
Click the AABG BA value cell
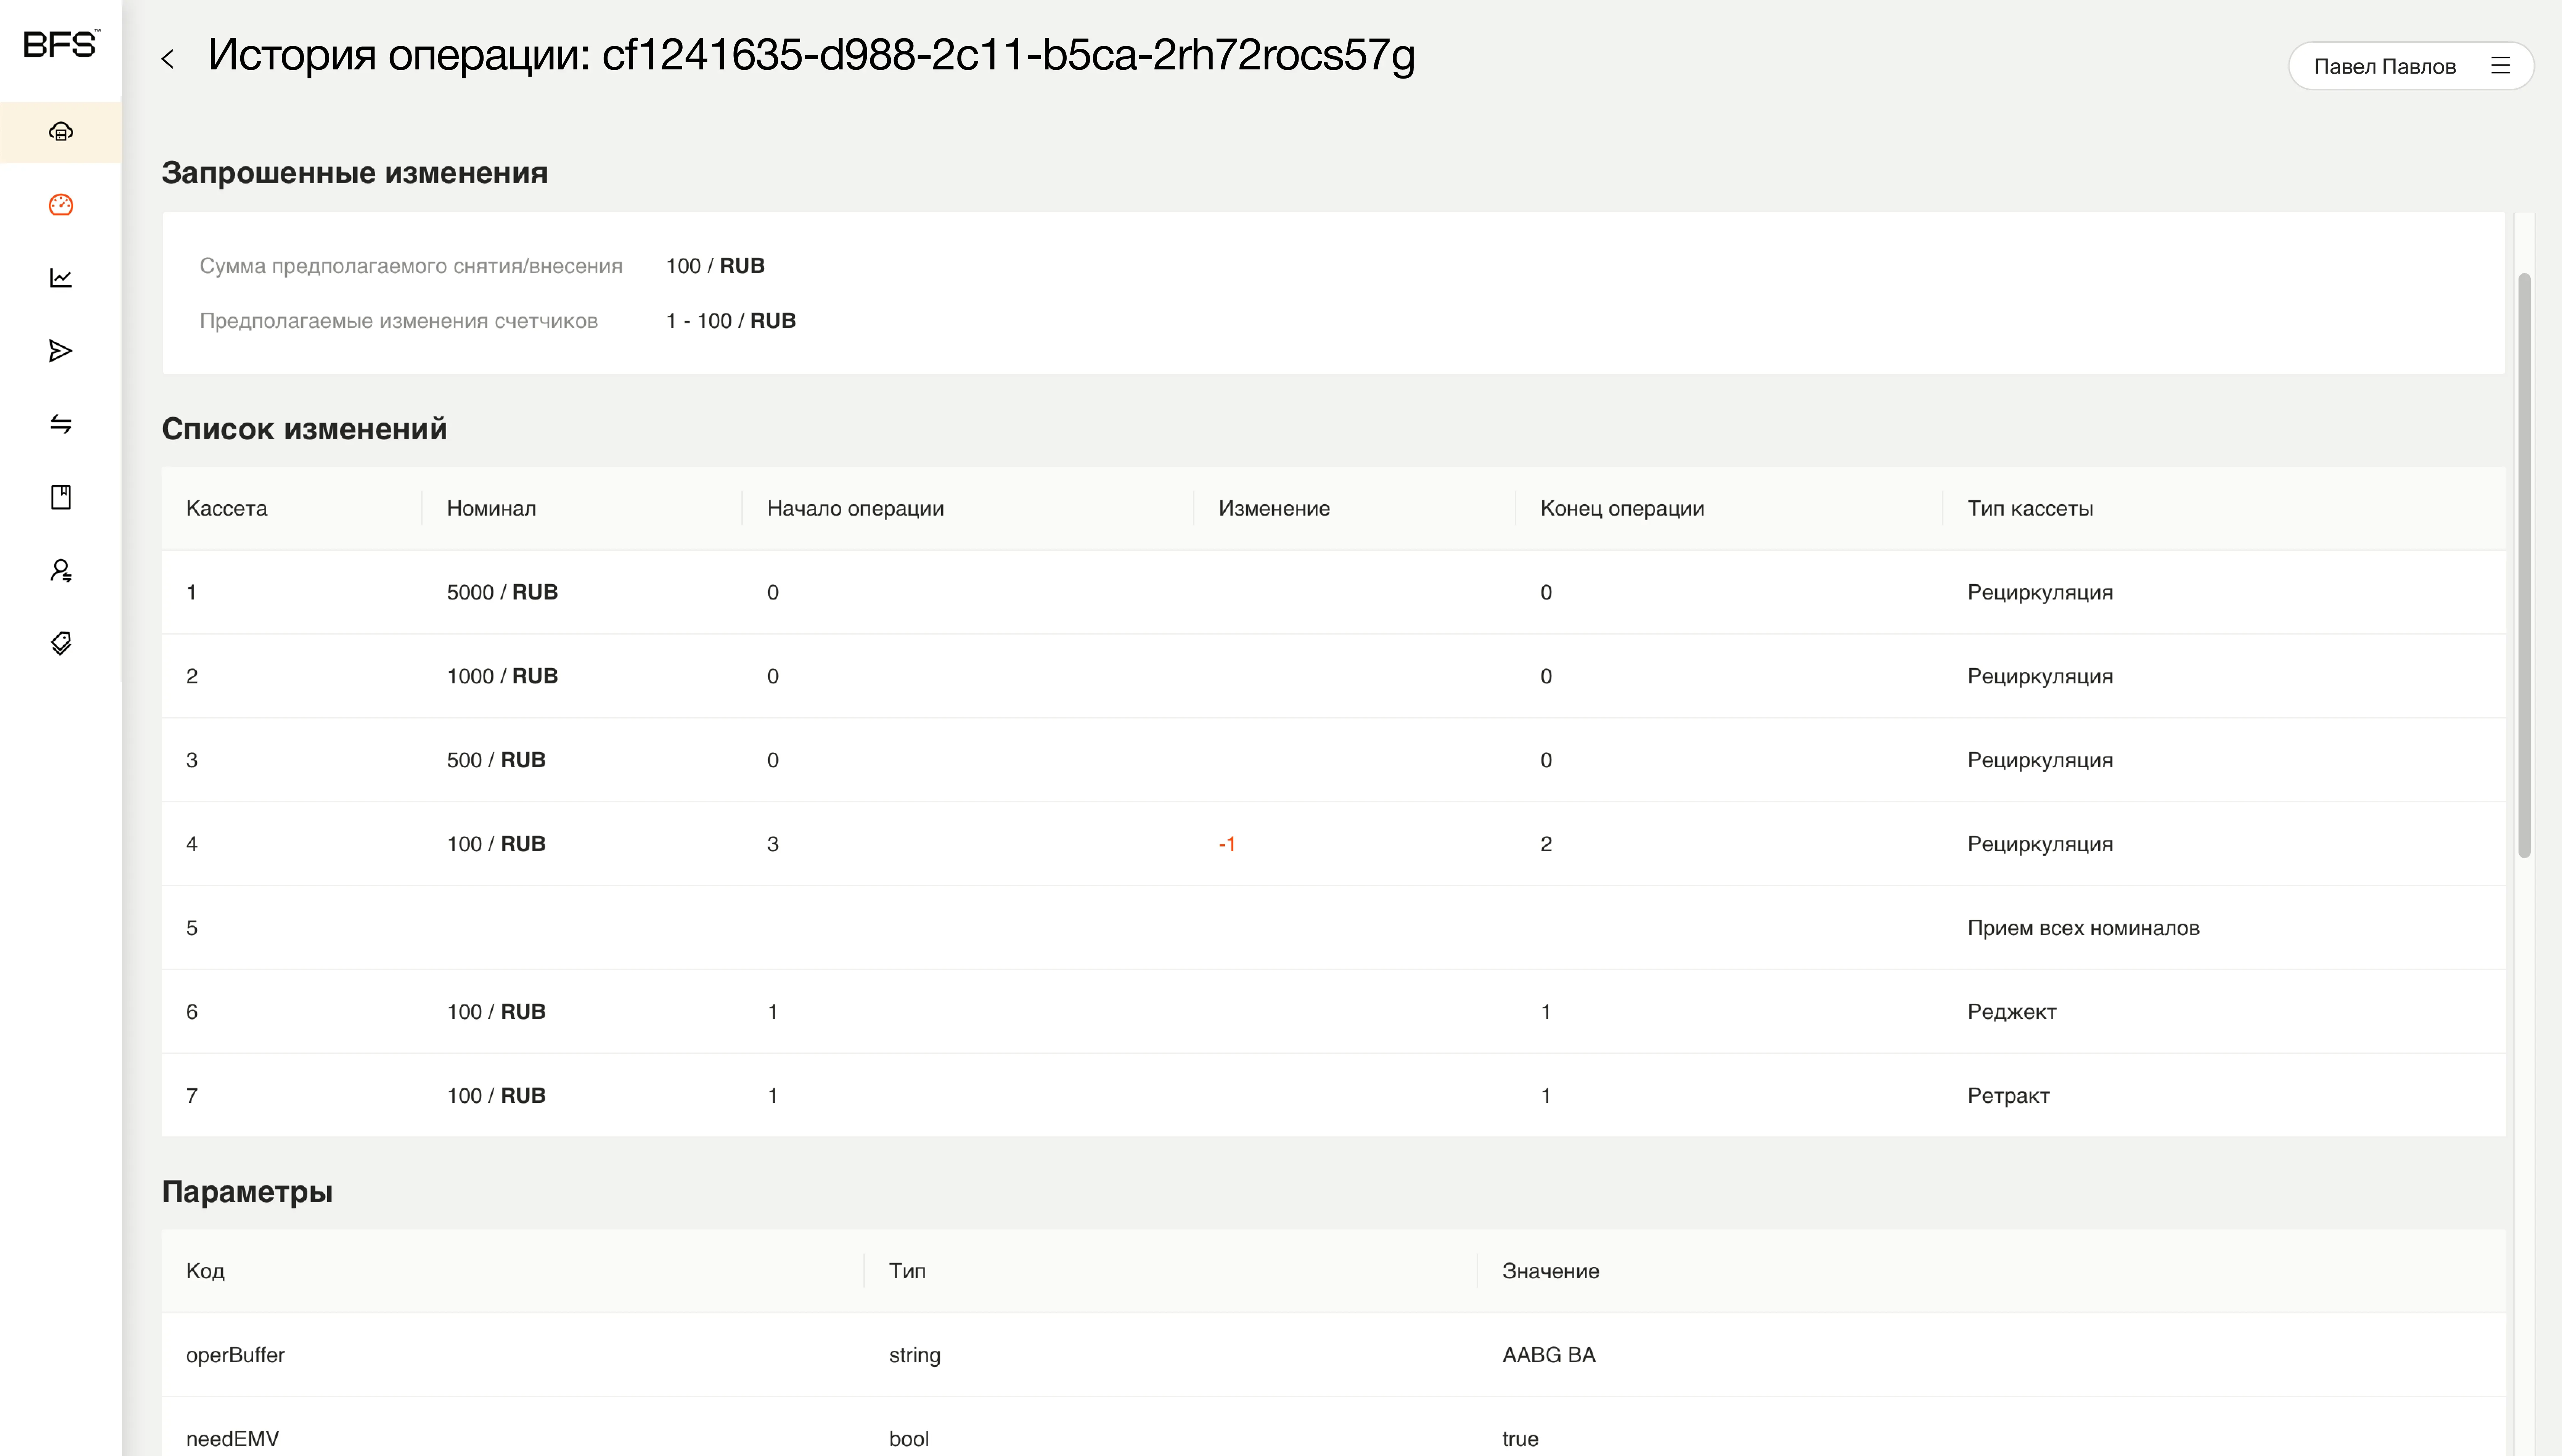pyautogui.click(x=1549, y=1355)
